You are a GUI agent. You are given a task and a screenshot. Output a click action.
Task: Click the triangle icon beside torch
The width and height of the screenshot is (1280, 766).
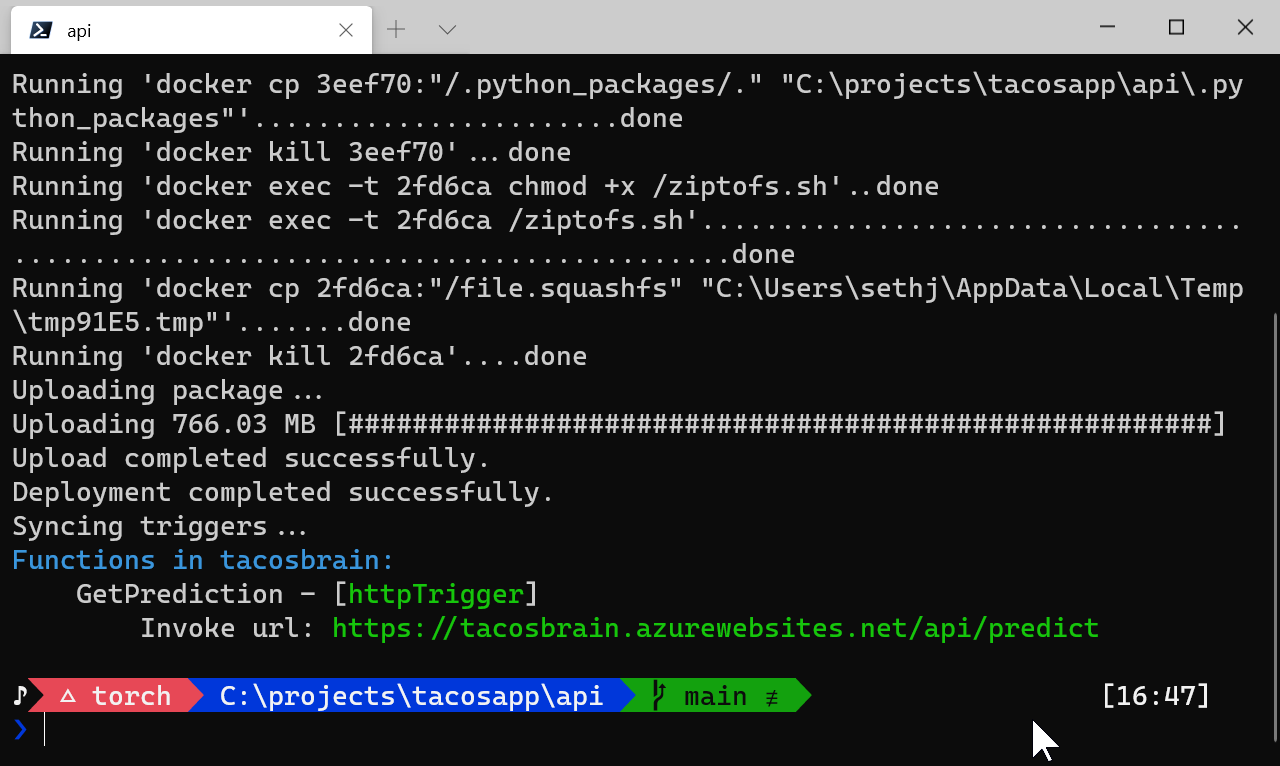coord(68,696)
